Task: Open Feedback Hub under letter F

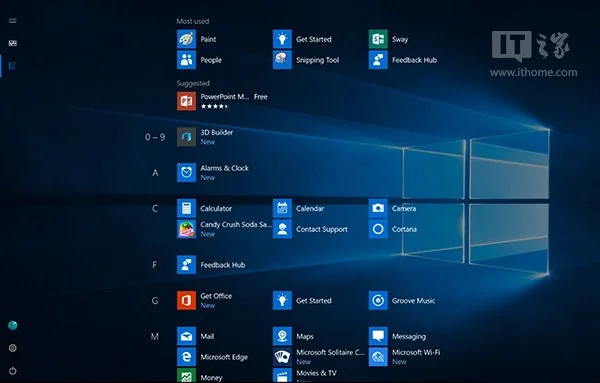Action: tap(186, 265)
